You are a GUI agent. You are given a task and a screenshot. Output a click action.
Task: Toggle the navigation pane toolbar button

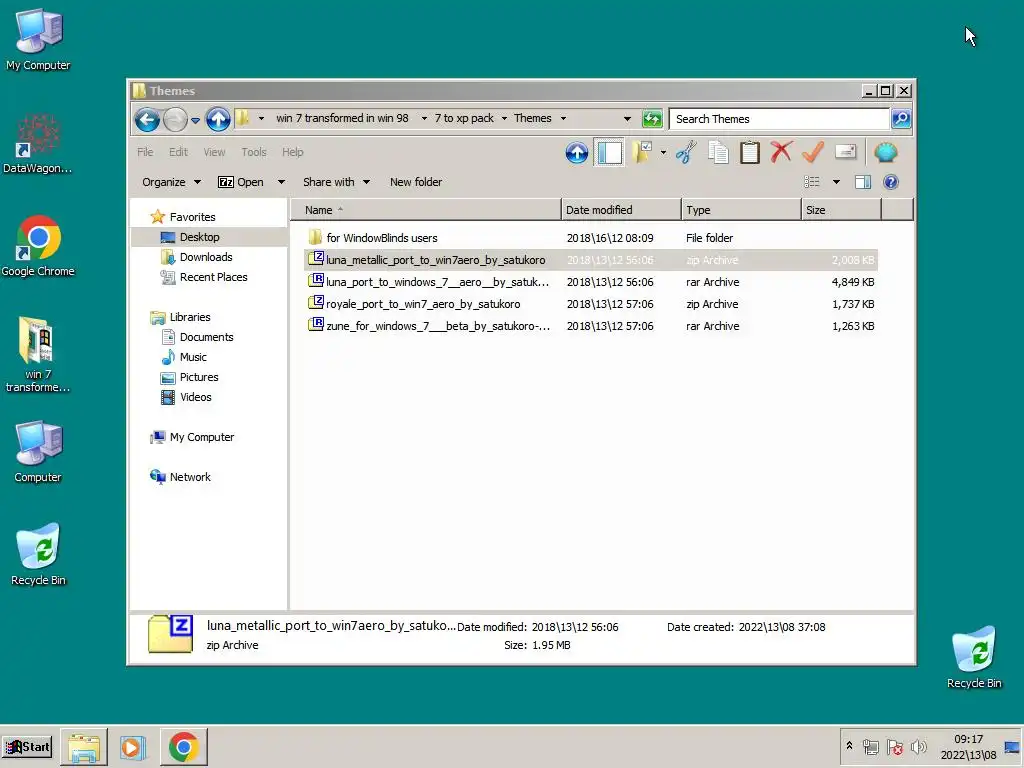(x=609, y=153)
